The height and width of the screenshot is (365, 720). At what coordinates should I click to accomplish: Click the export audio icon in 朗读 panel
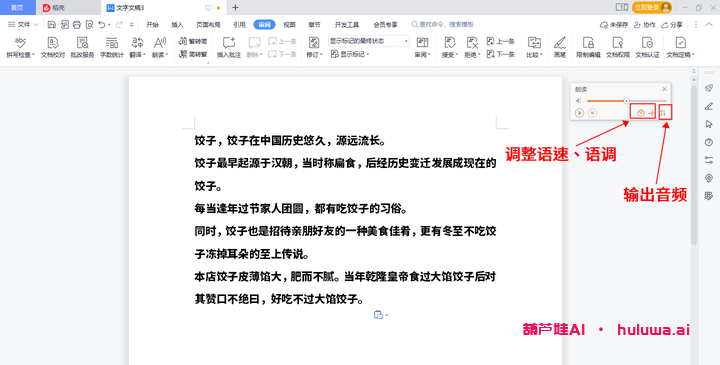click(663, 112)
